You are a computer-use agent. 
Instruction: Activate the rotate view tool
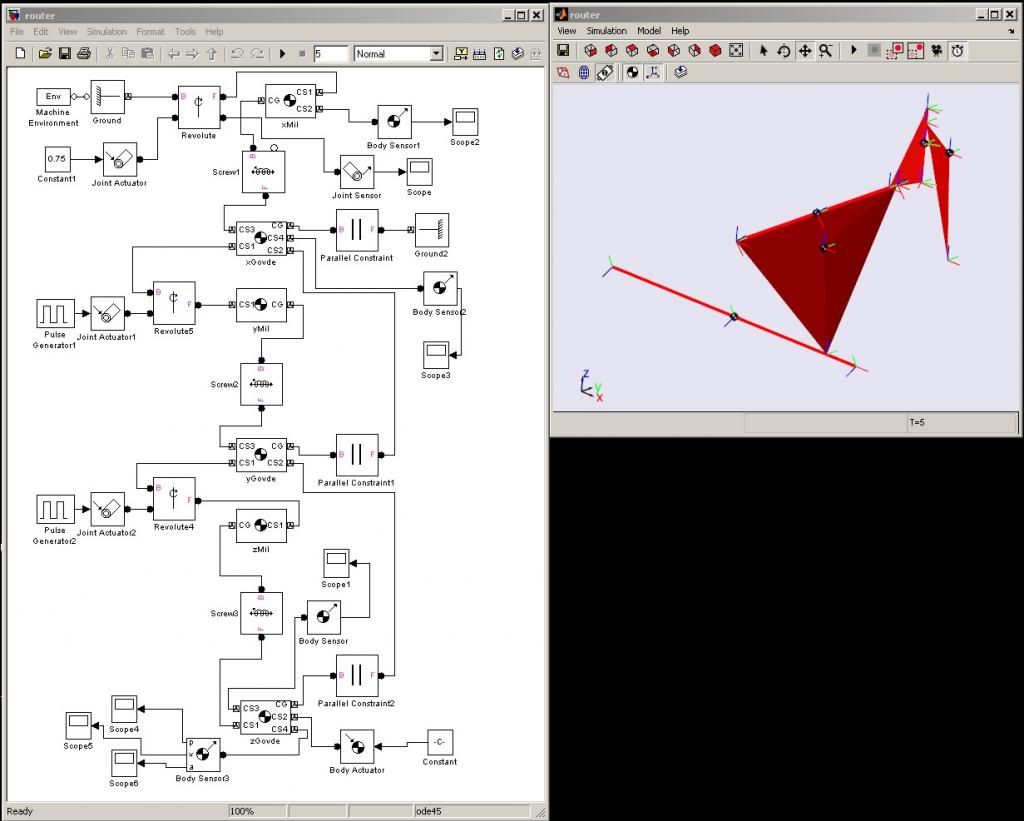pos(784,50)
